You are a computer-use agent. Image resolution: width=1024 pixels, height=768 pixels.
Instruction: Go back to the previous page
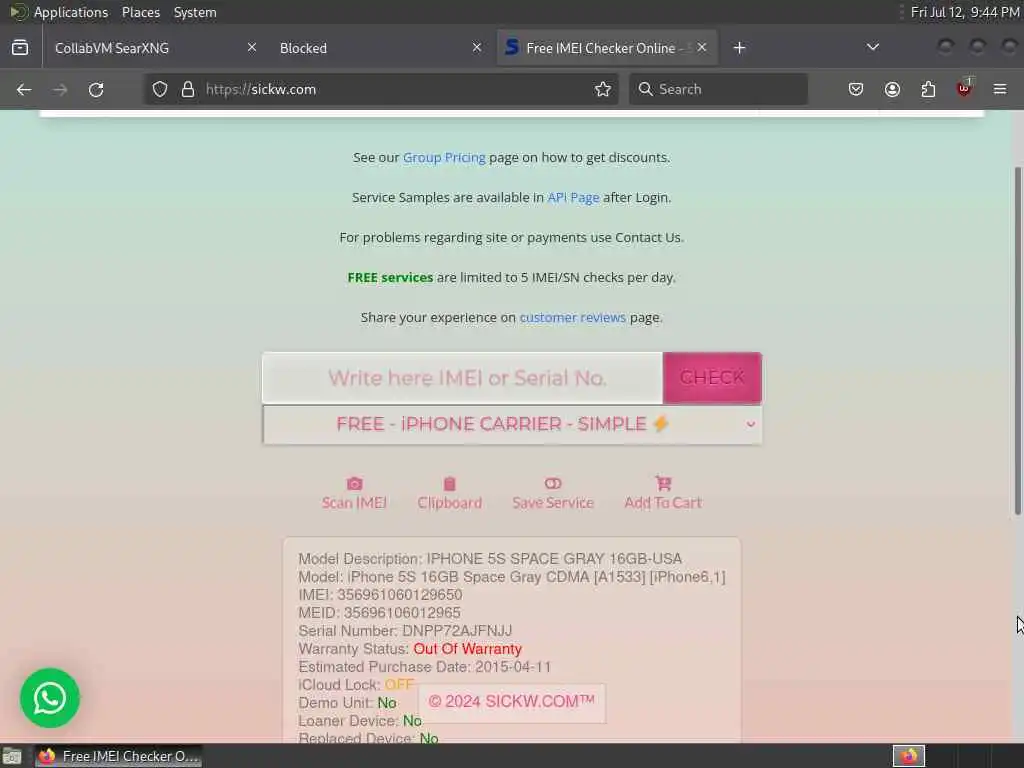click(x=24, y=89)
